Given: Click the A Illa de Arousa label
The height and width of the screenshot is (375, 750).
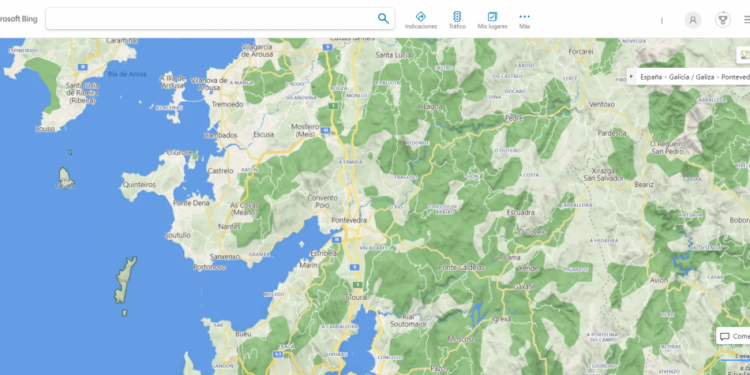Looking at the screenshot, I should tap(172, 82).
